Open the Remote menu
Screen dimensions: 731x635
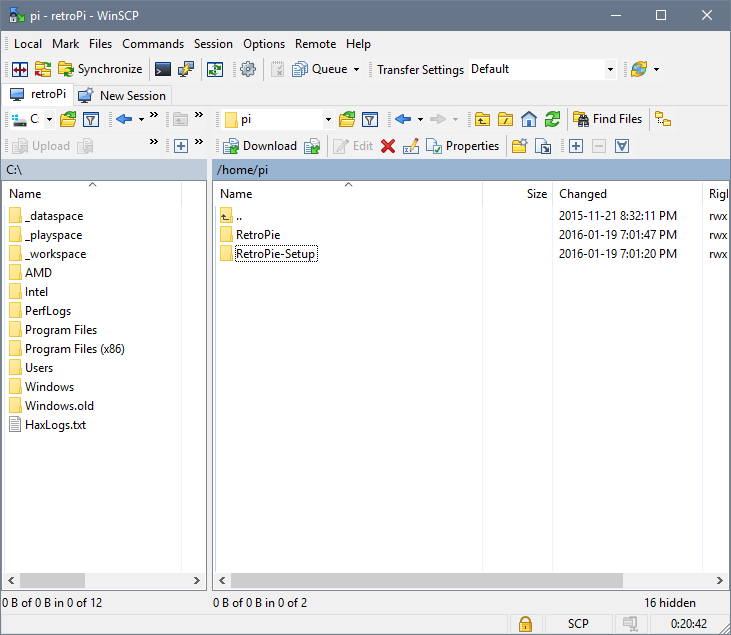pos(316,44)
